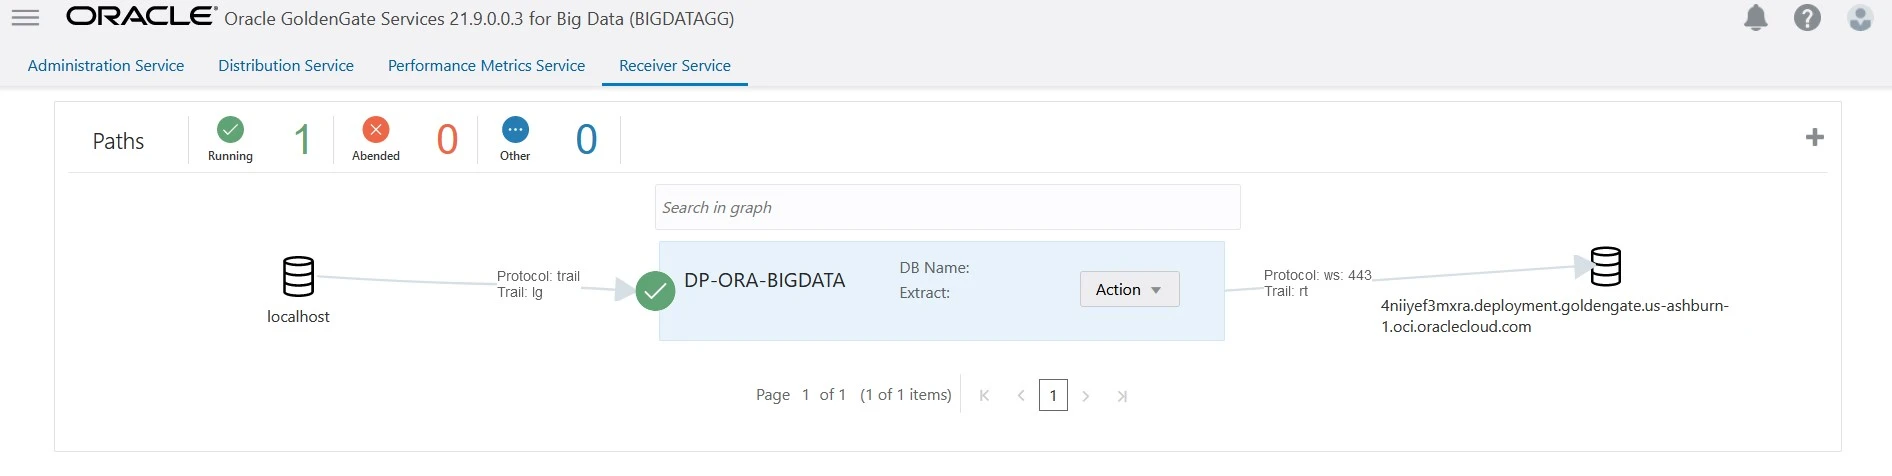
Task: Switch to Performance Metrics Service tab
Action: 486,66
